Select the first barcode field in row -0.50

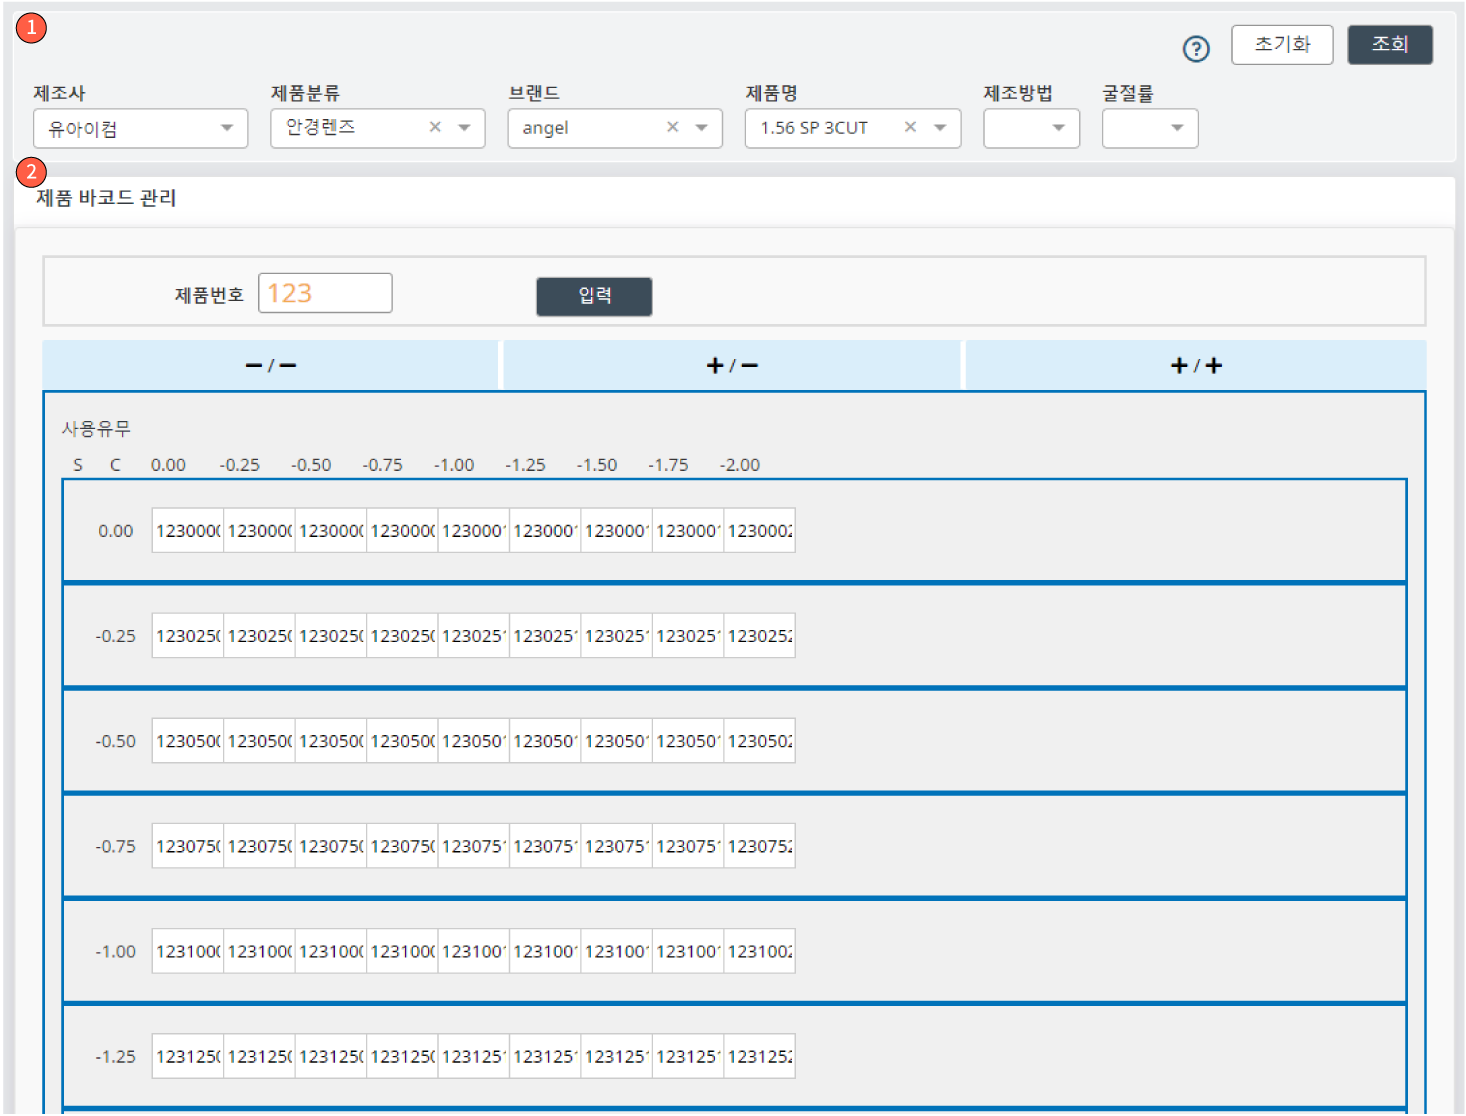coord(187,740)
